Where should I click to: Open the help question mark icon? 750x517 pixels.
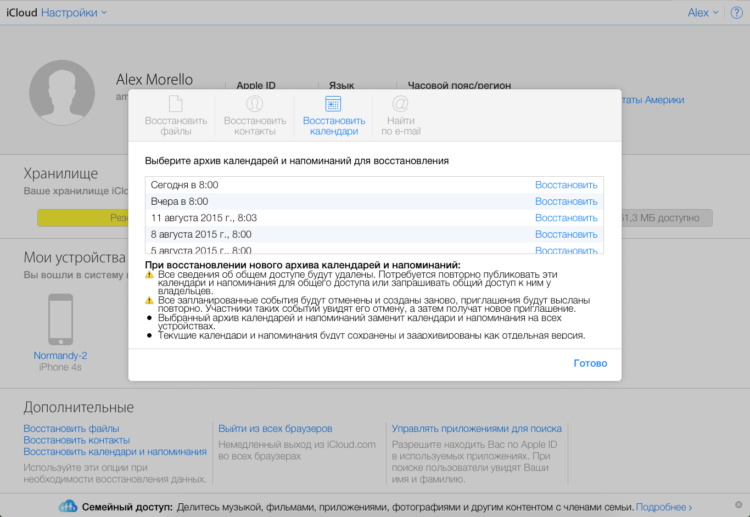coord(737,13)
